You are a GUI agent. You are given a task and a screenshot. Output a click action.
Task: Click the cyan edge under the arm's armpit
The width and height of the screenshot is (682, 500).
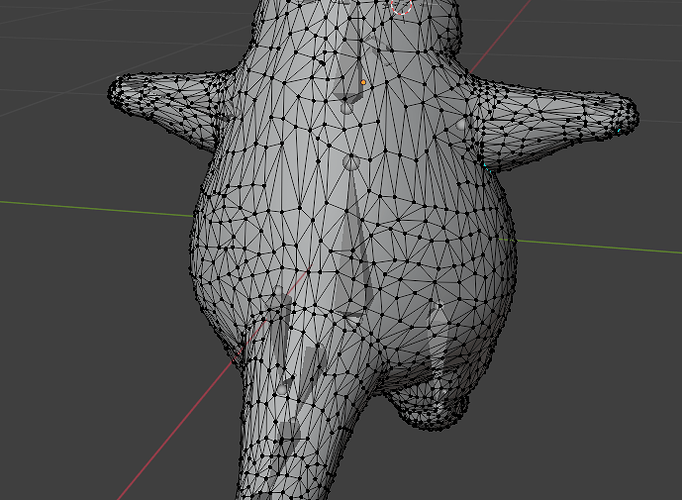pos(487,168)
